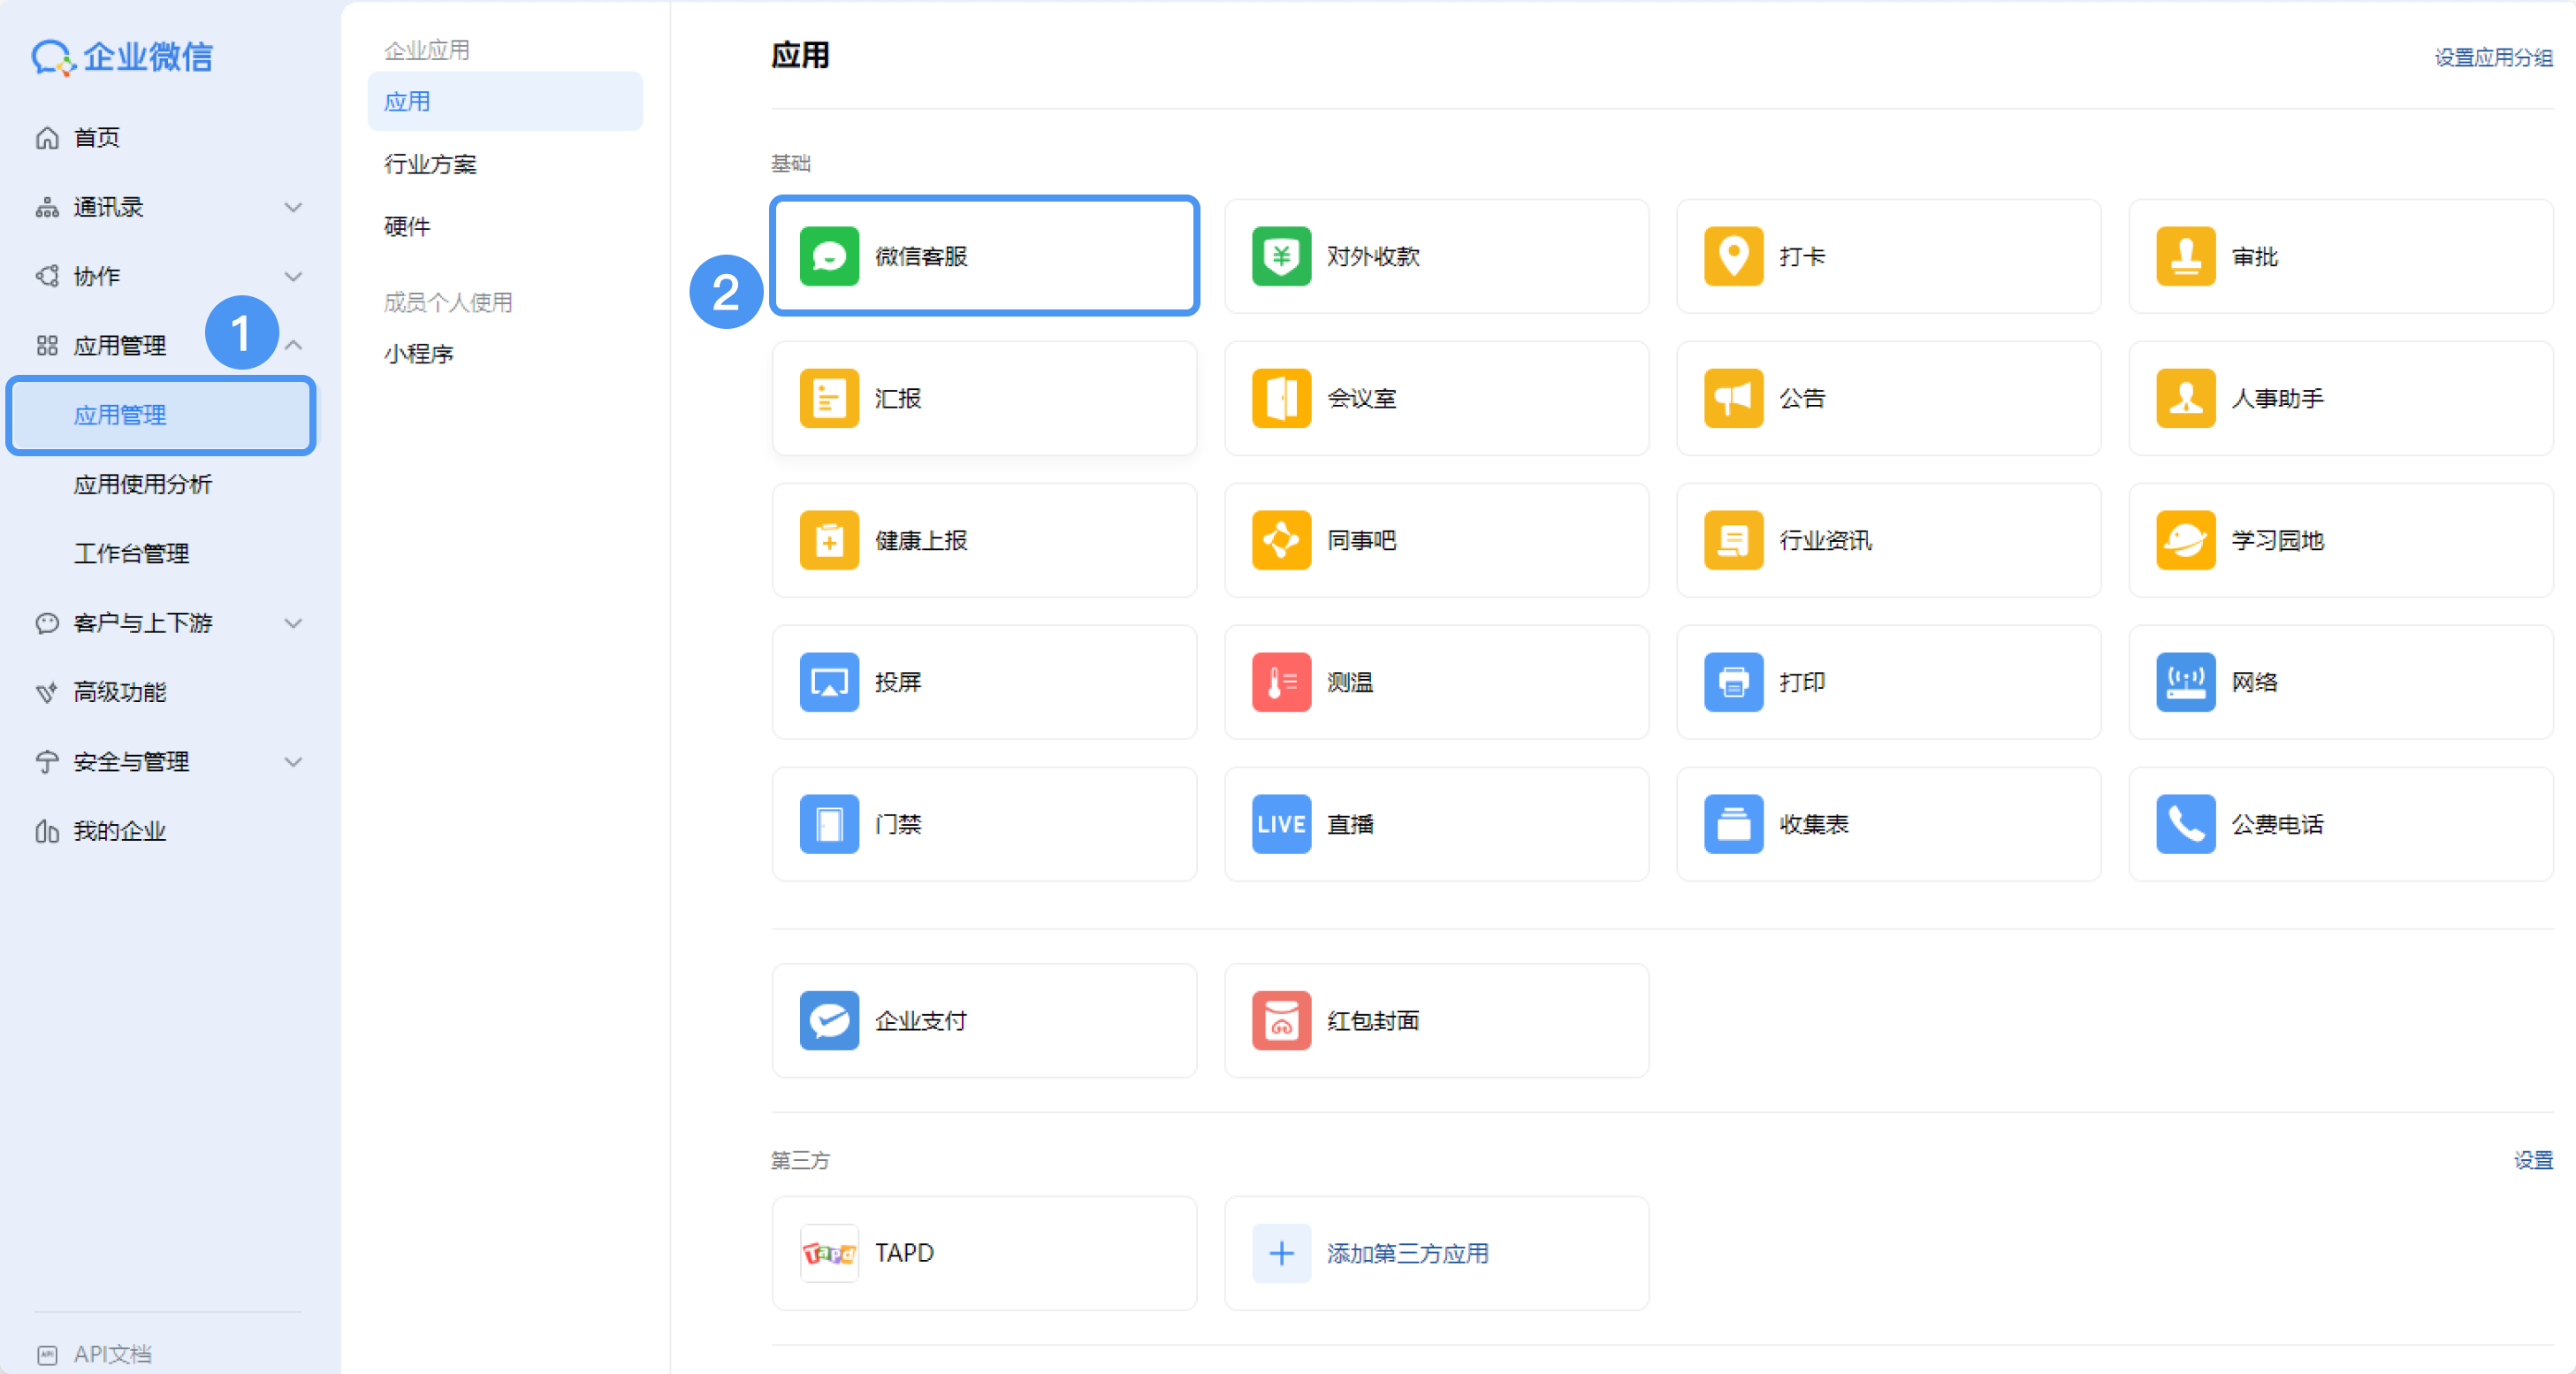Open the 直播 LIVE icon

coord(1281,824)
